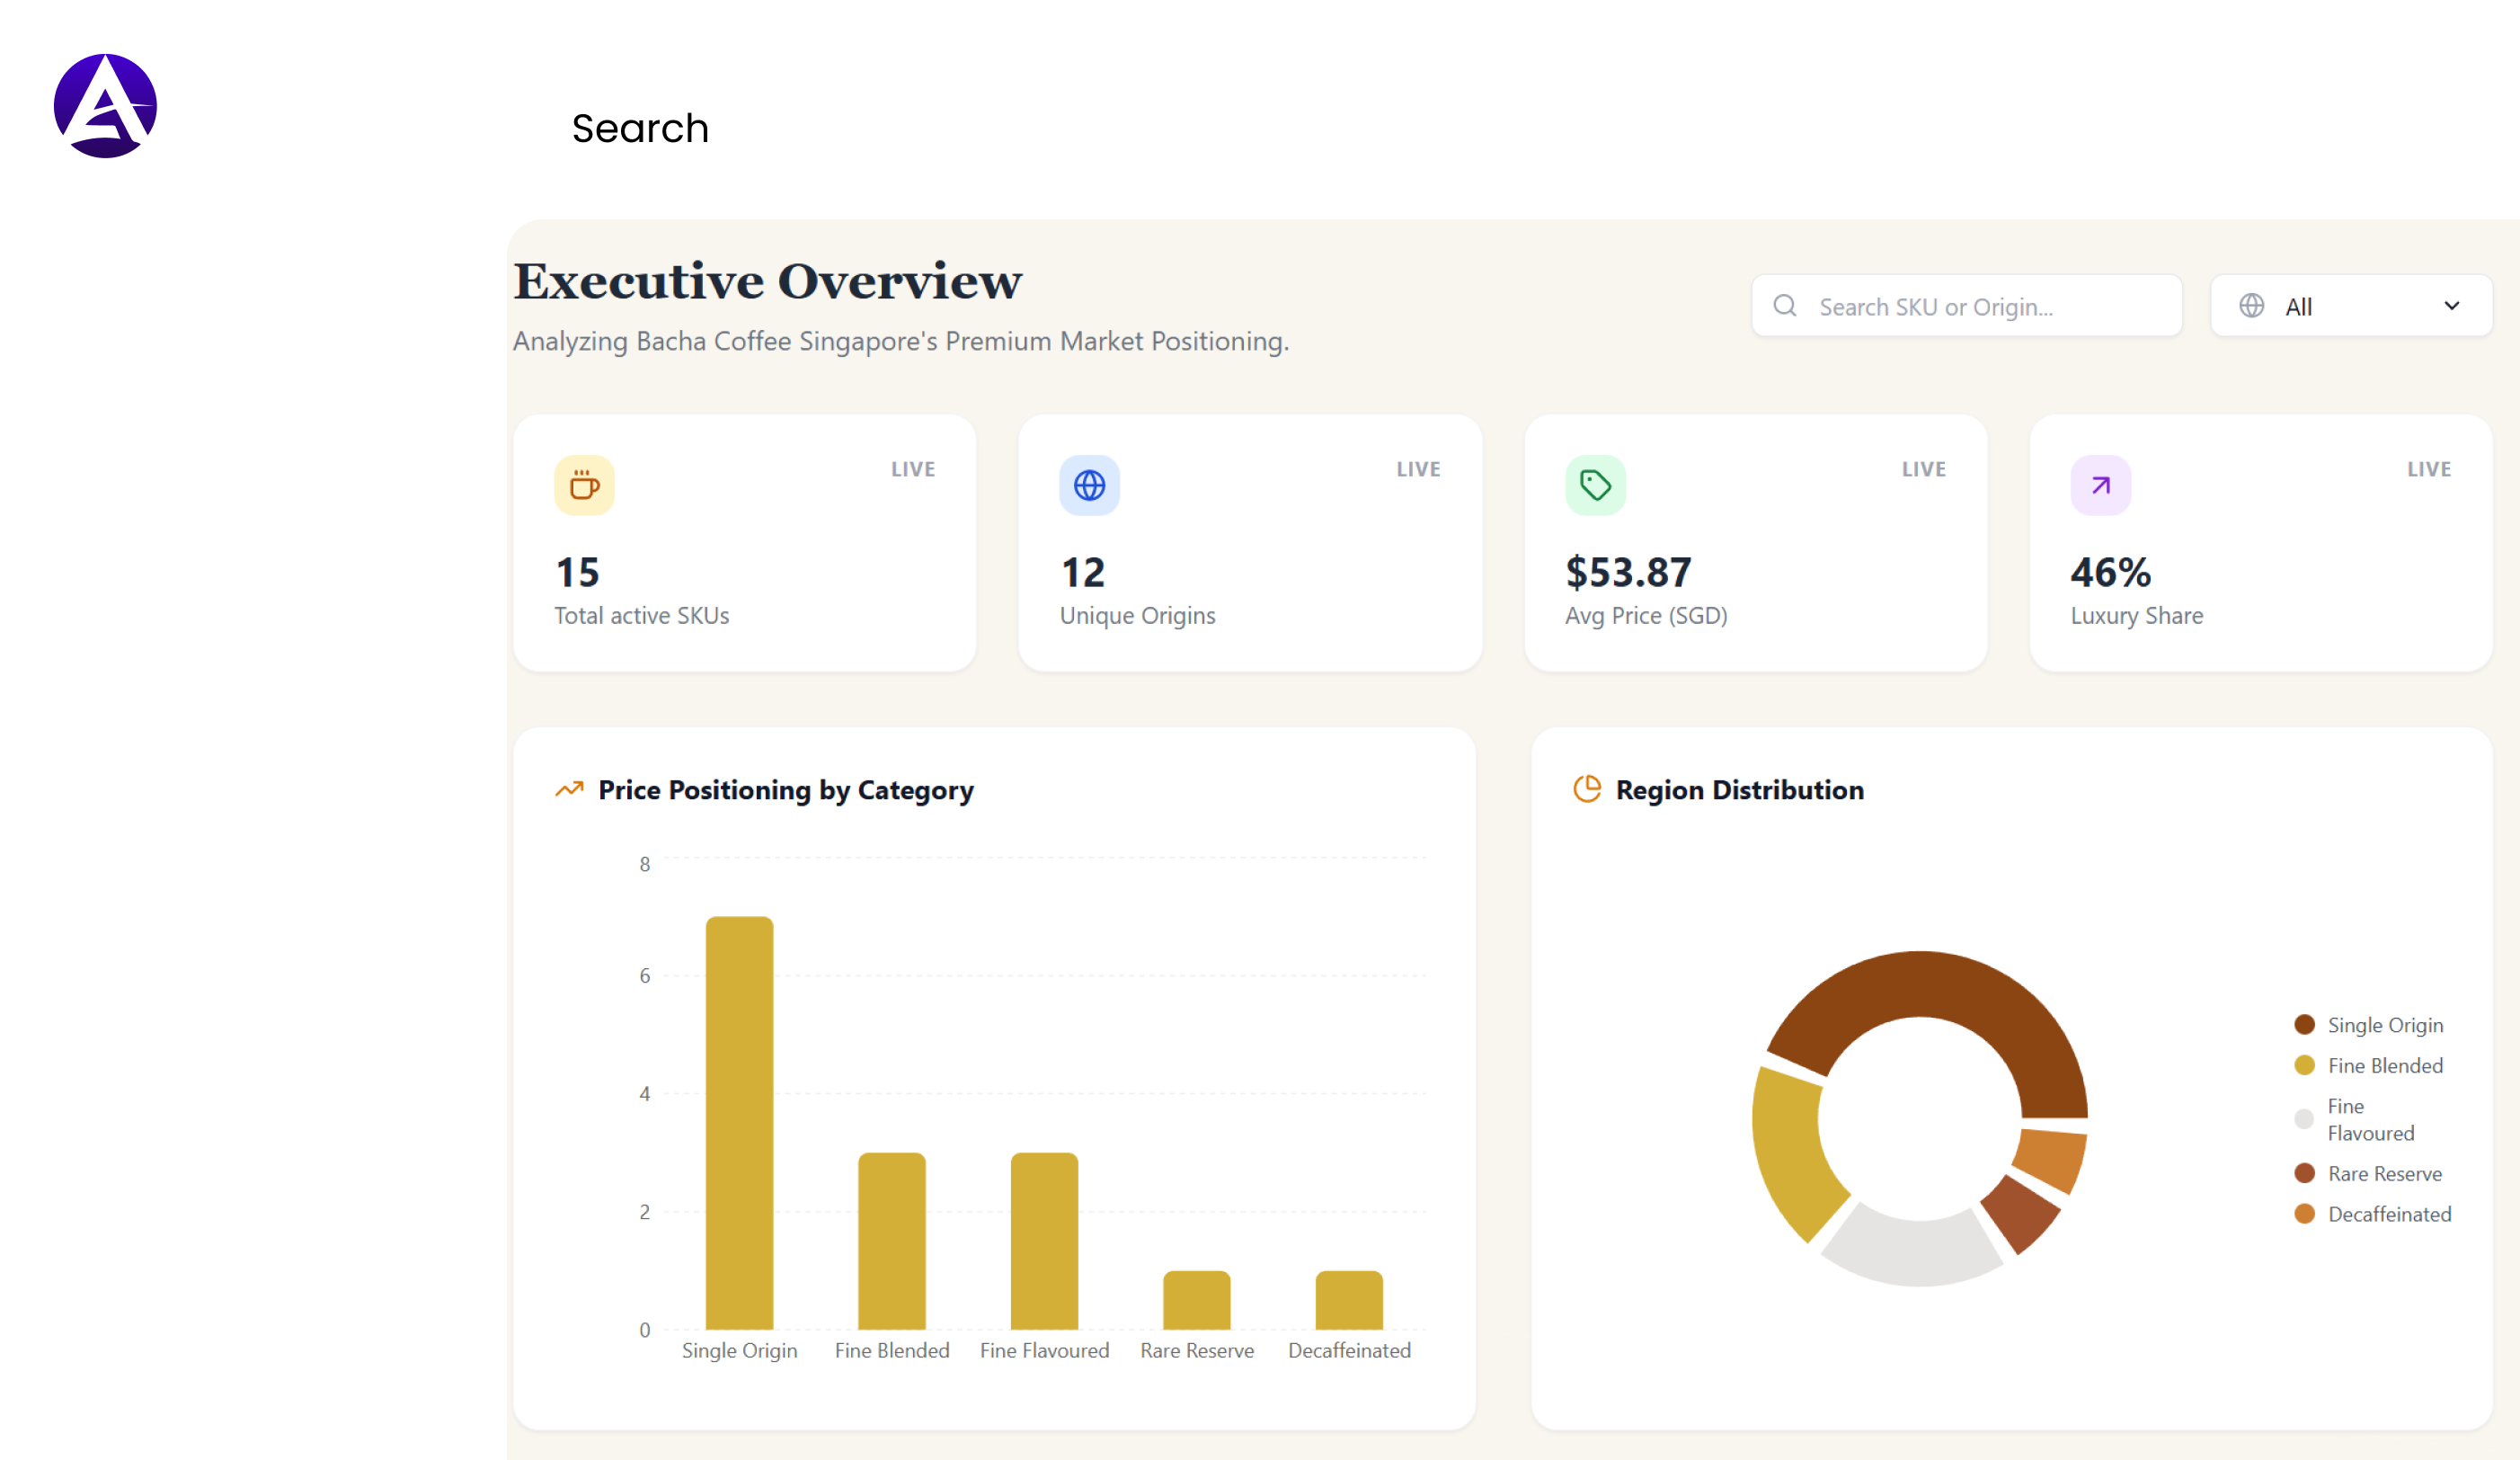
Task: Click the LIVE badge on Avg Price card
Action: [1923, 468]
